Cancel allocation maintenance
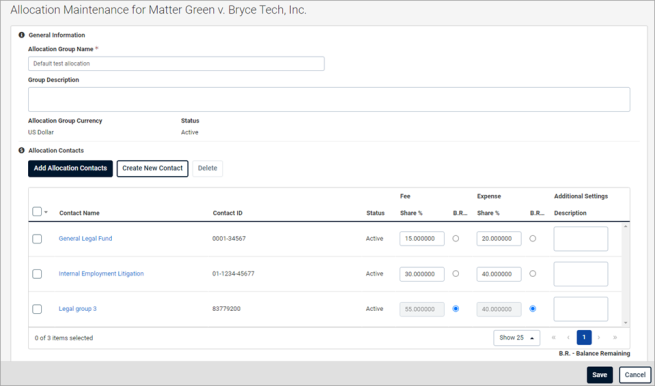The image size is (655, 386). pos(635,375)
